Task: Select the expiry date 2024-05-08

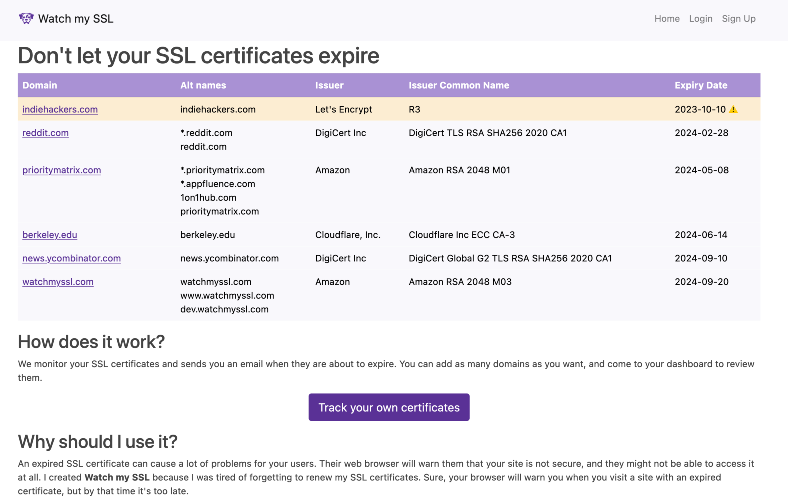Action: [x=702, y=170]
